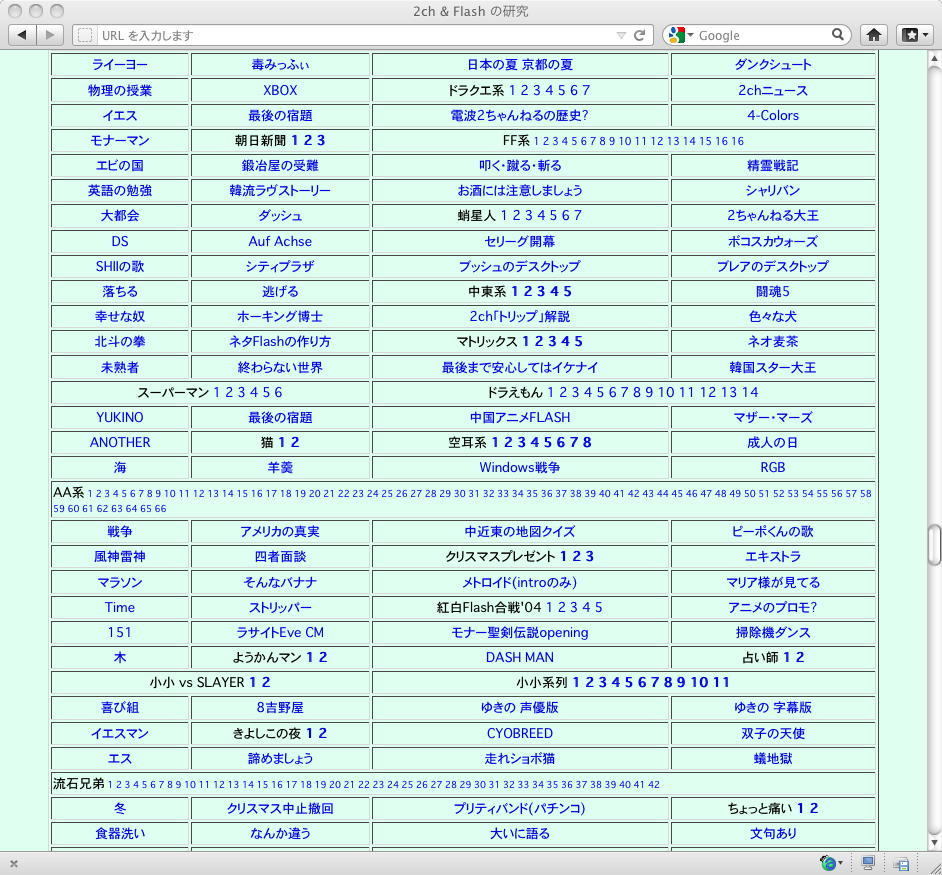Viewport: 942px width, 875px height.
Task: Reload the page with the refresh icon
Action: tap(639, 35)
